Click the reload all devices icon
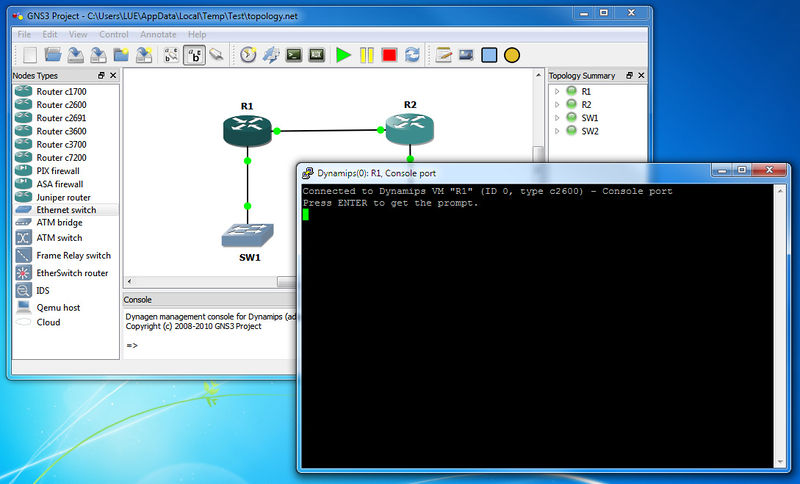Viewport: 800px width, 484px height. (x=412, y=55)
